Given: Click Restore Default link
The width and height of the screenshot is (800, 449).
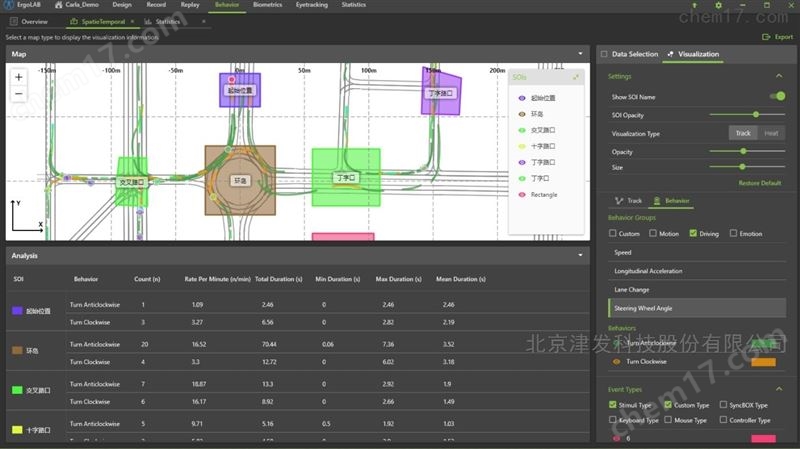Looking at the screenshot, I should click(760, 183).
